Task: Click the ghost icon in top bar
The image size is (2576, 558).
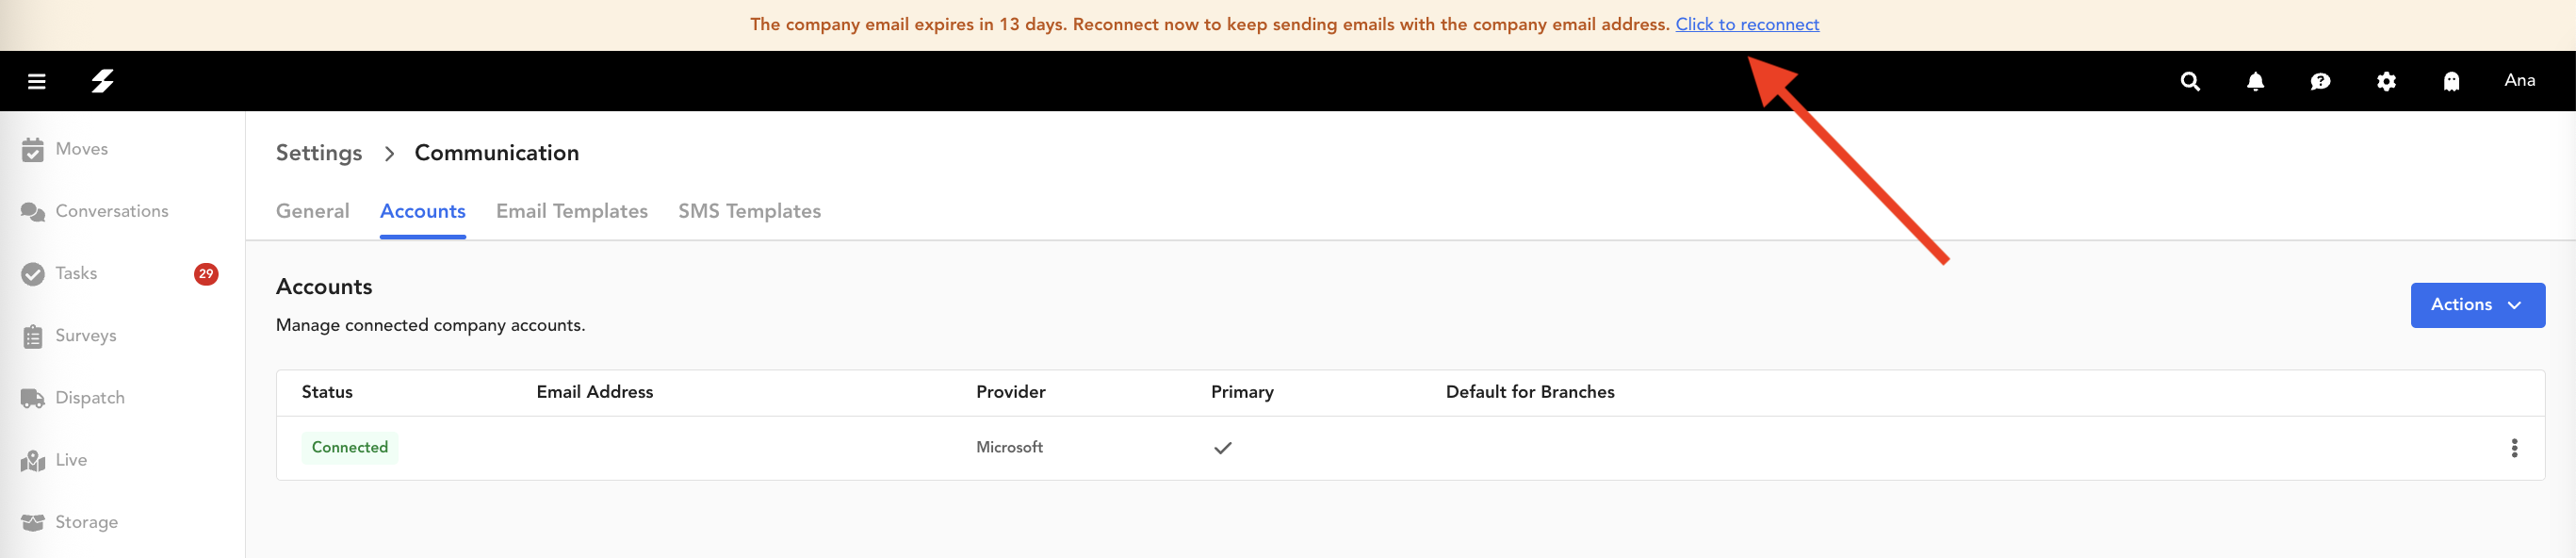Action: pos(2451,81)
